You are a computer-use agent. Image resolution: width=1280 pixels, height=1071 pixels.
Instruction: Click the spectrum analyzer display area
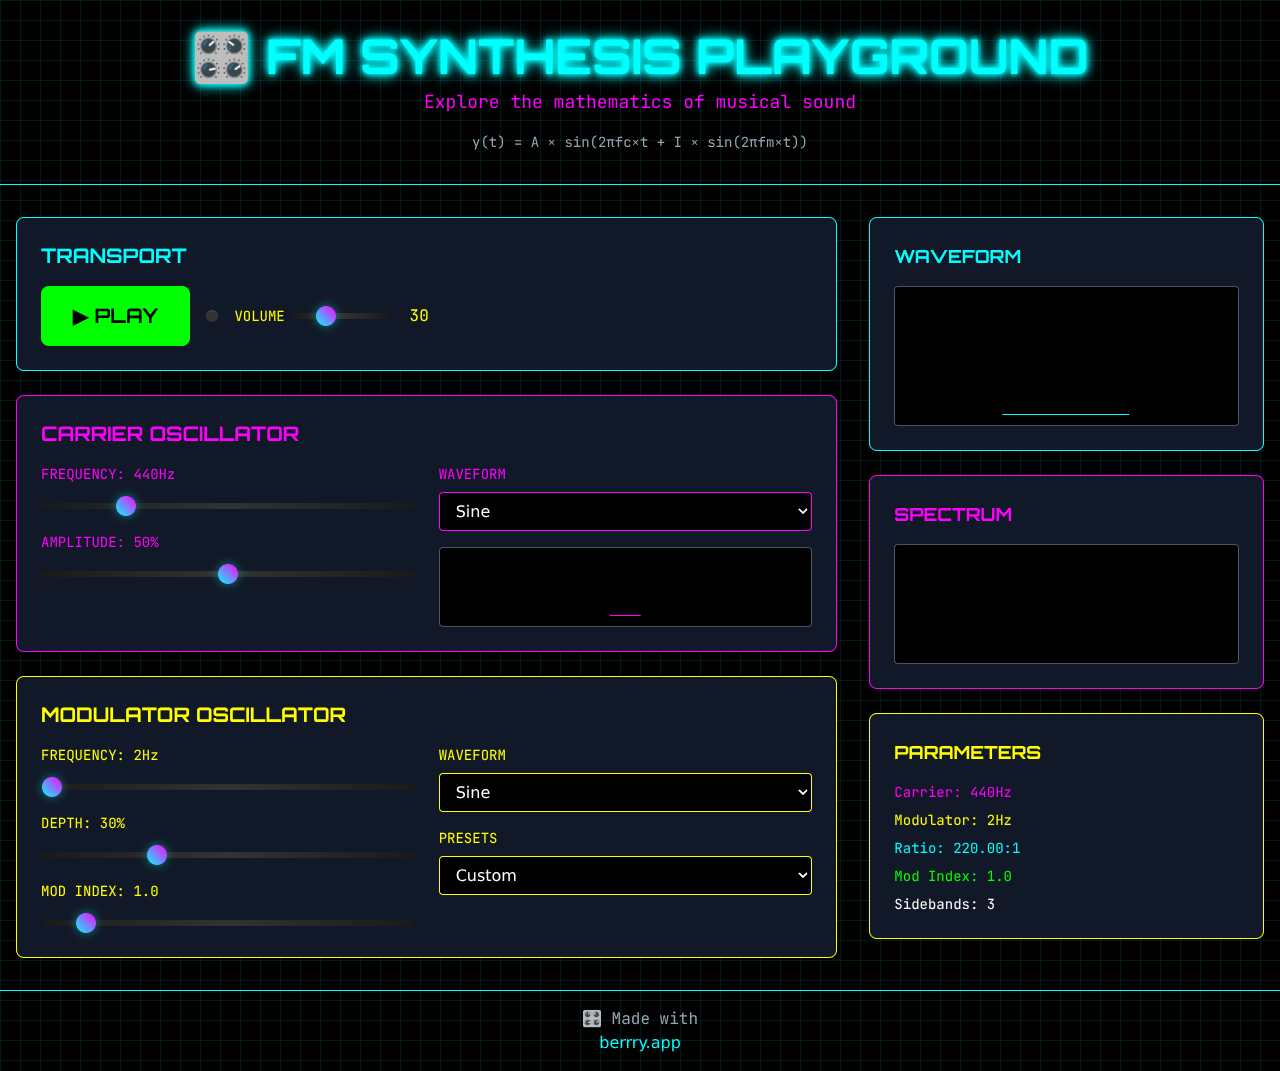click(1066, 604)
